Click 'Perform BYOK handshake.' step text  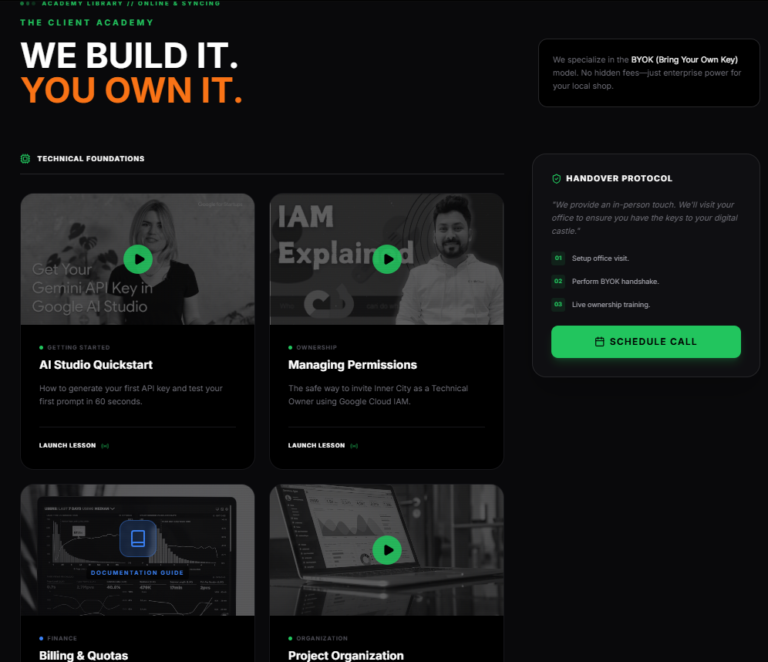tap(615, 281)
